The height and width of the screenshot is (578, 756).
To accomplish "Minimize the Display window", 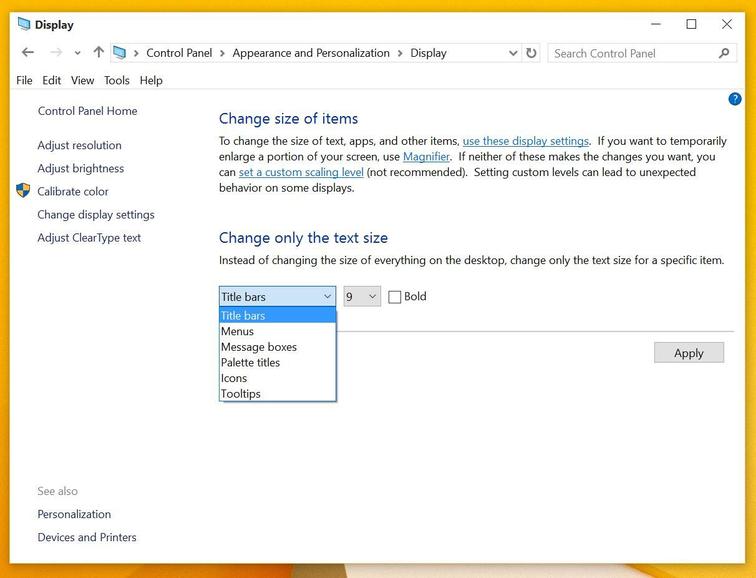I will point(656,24).
